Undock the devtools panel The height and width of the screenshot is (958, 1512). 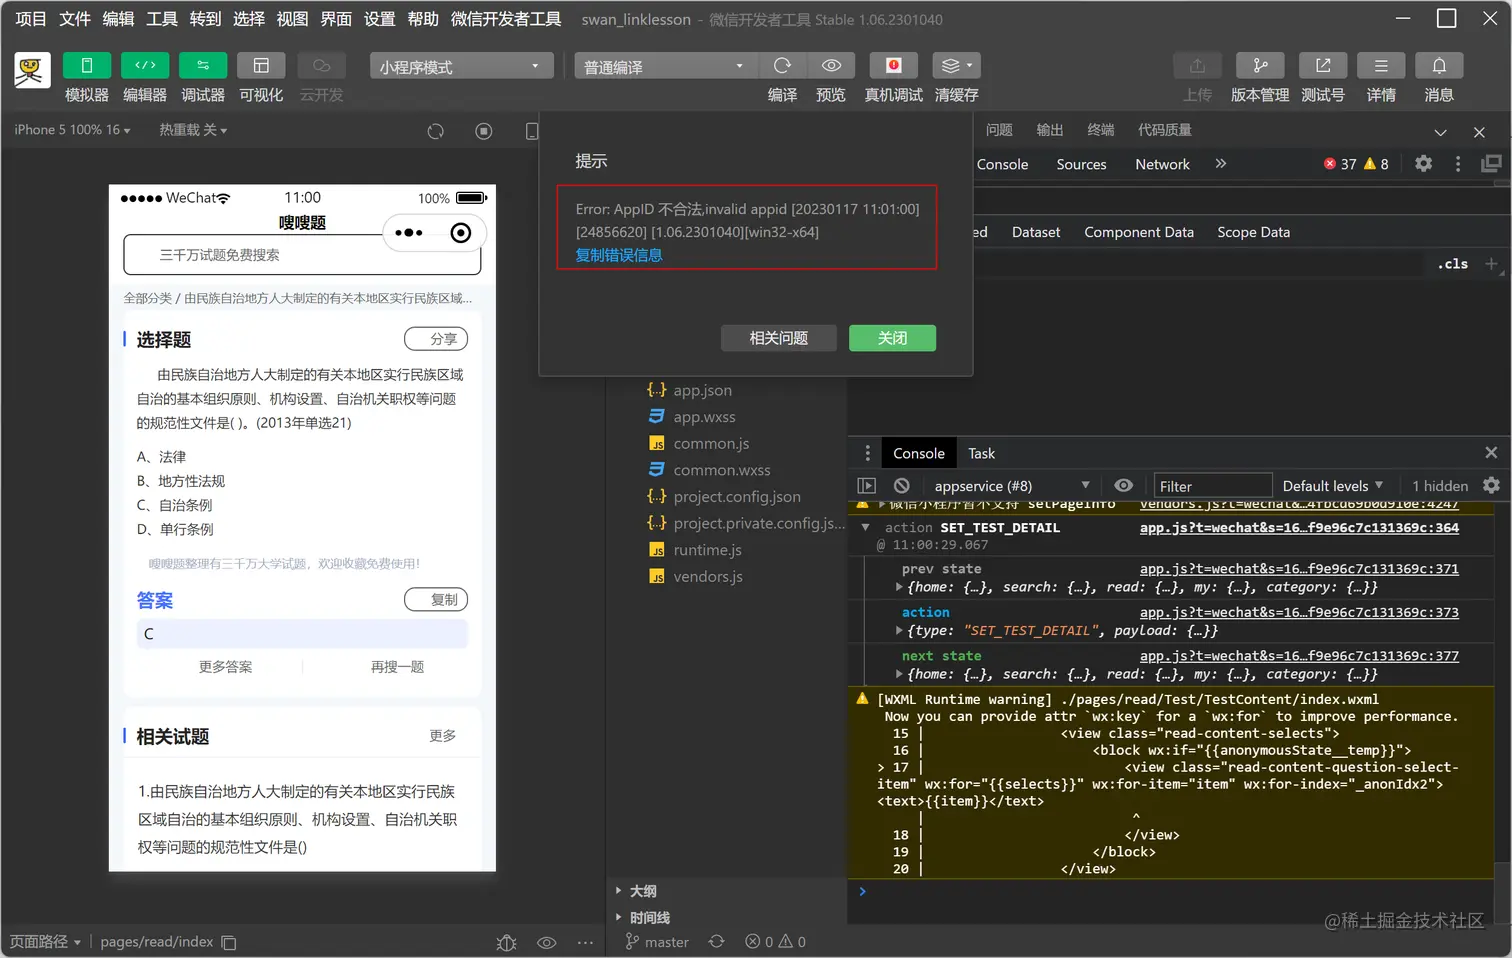[1491, 163]
